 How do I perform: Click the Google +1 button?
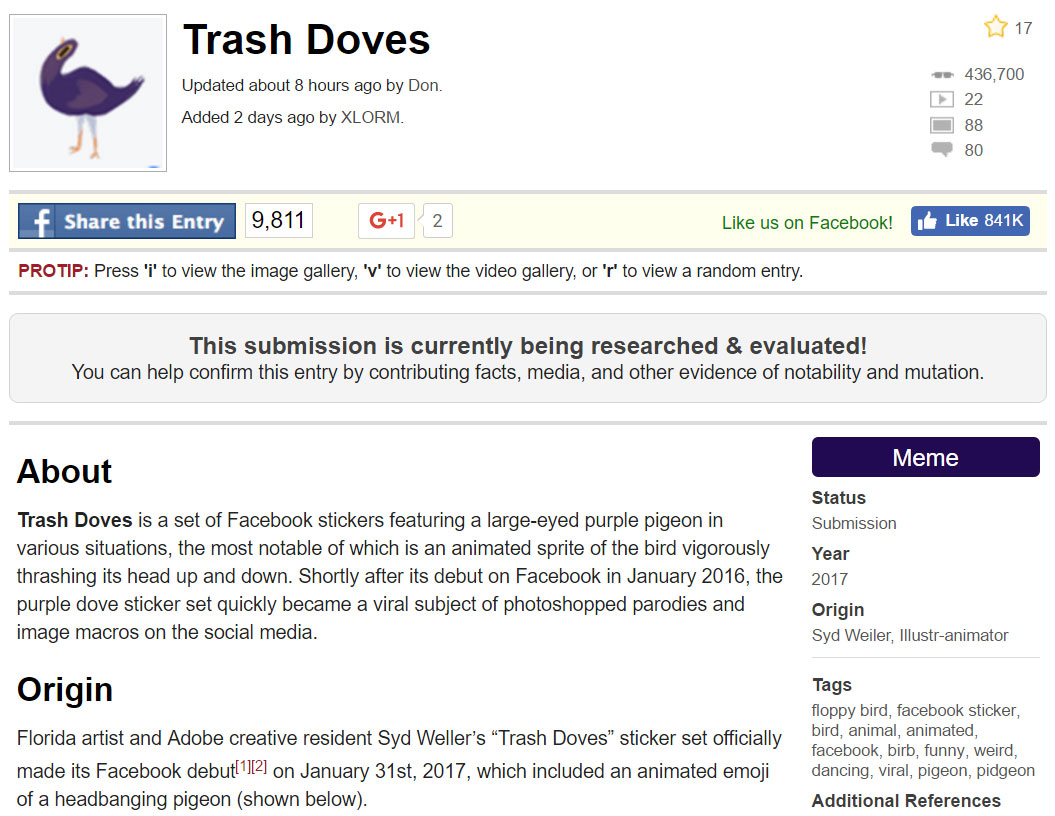coord(386,221)
